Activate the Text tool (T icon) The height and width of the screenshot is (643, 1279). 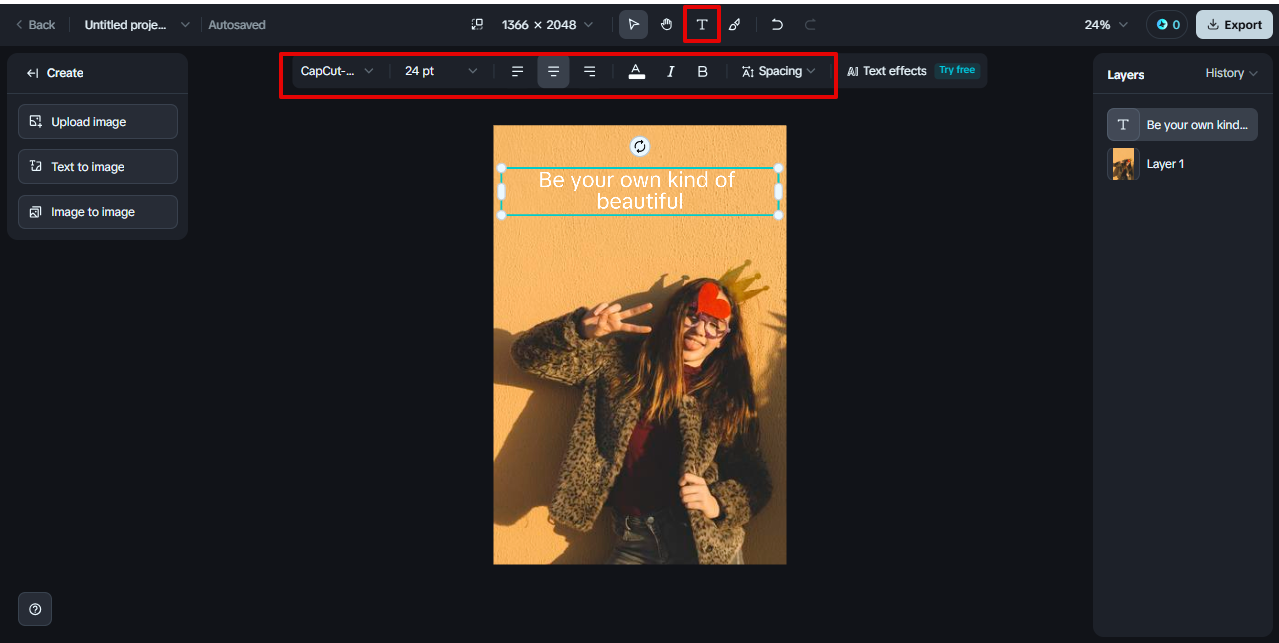702,24
